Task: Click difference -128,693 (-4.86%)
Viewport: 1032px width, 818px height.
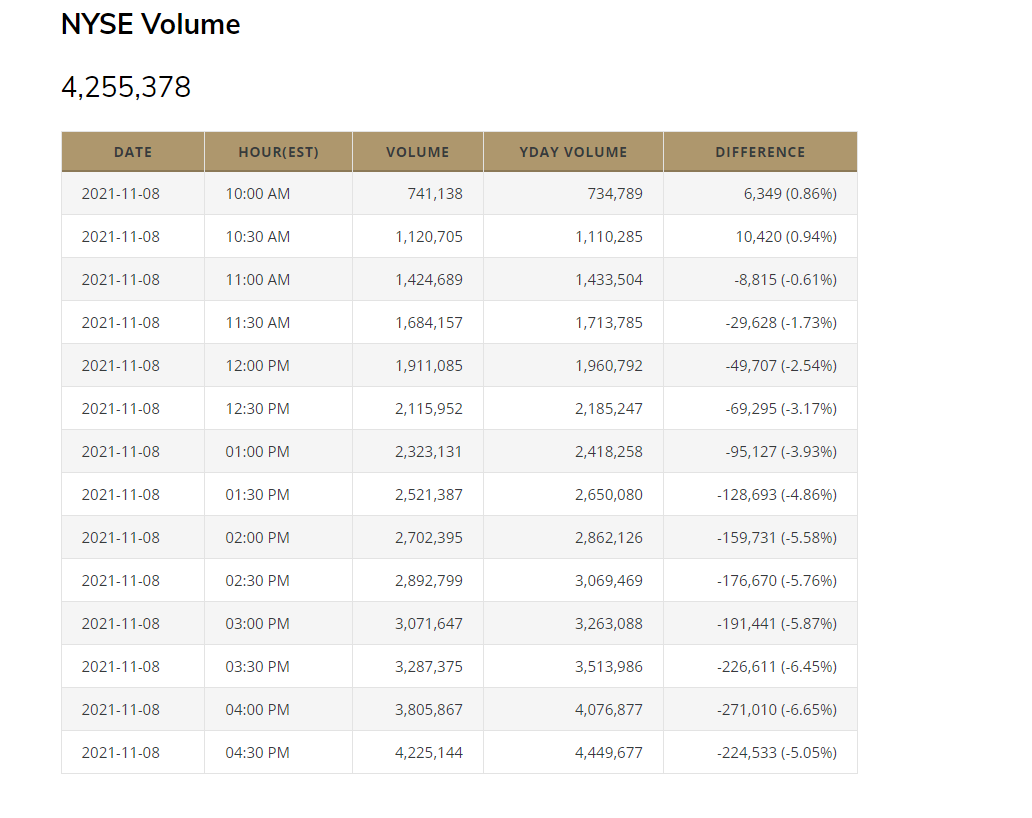Action: [777, 495]
